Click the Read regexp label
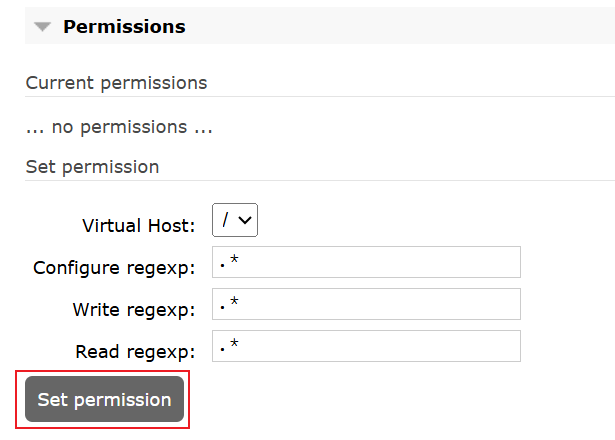This screenshot has height=440, width=615. coord(135,352)
